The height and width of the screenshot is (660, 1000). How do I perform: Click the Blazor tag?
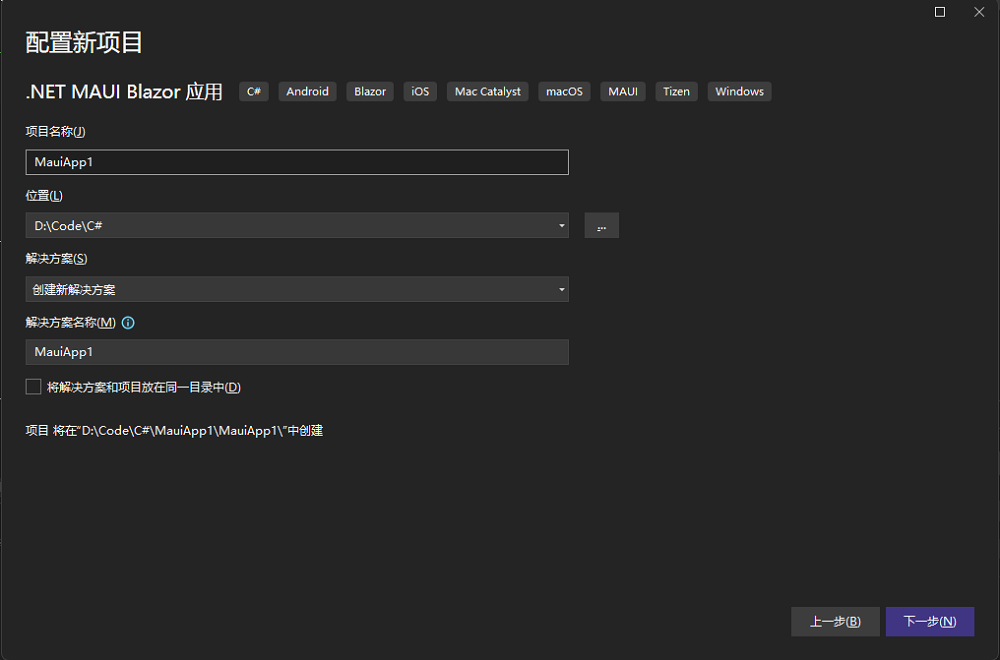(x=370, y=91)
